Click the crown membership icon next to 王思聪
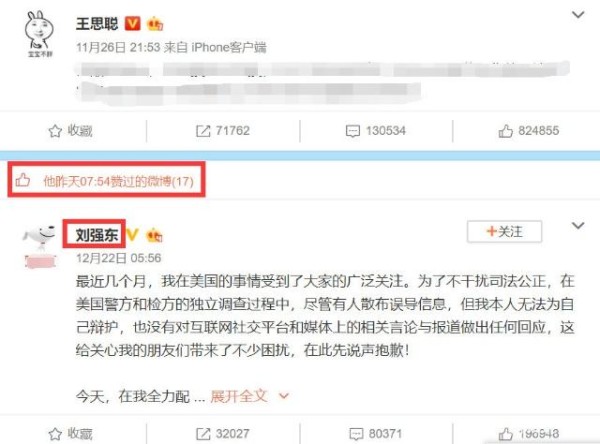The width and height of the screenshot is (600, 444). (155, 24)
